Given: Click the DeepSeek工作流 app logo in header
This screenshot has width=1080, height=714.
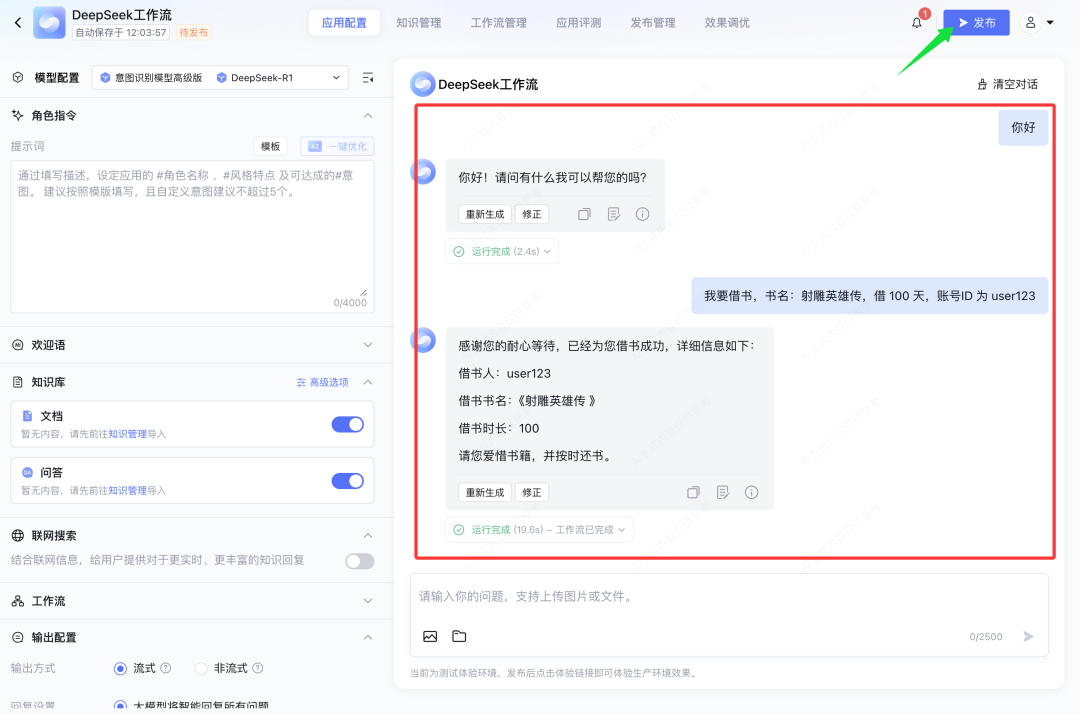Looking at the screenshot, I should click(49, 23).
